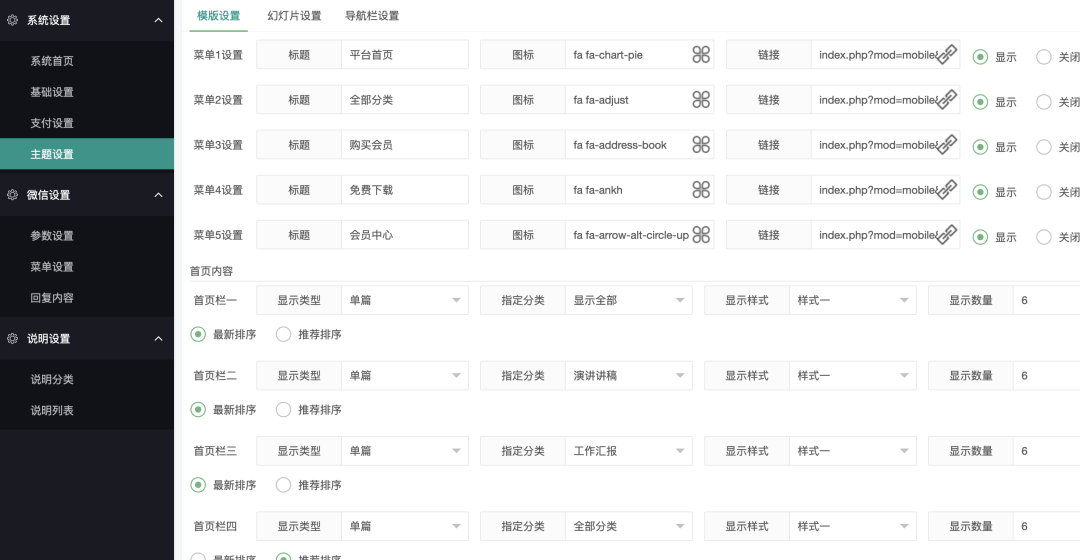Open icon picker for 菜单1 fa-chart-pie
The image size is (1080, 560).
click(701, 54)
